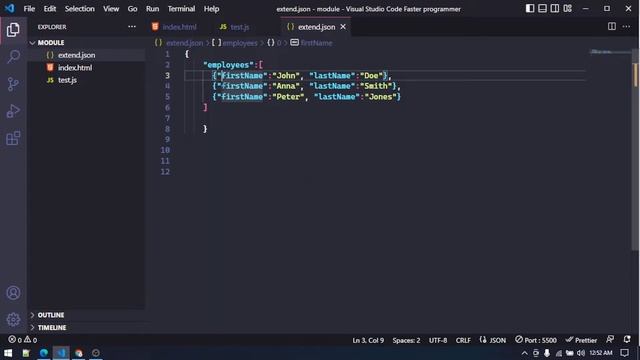Click the microphone icon in system tray
Viewport: 640px width, 360px height.
(x=547, y=353)
